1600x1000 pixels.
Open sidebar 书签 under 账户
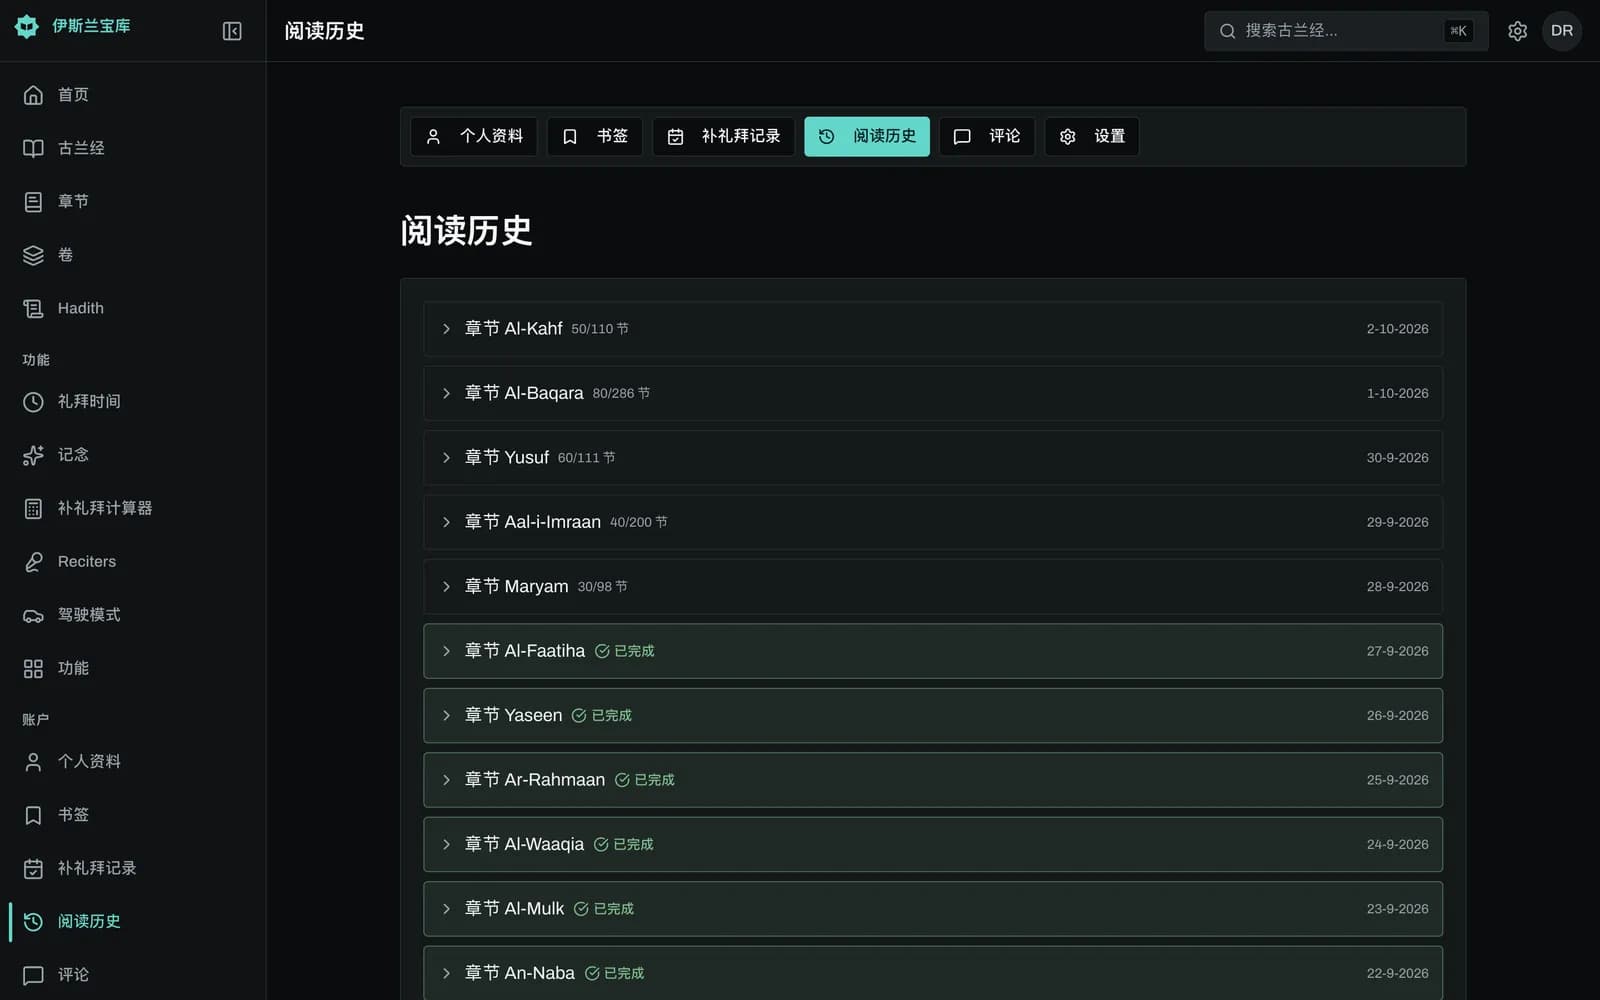tap(133, 815)
